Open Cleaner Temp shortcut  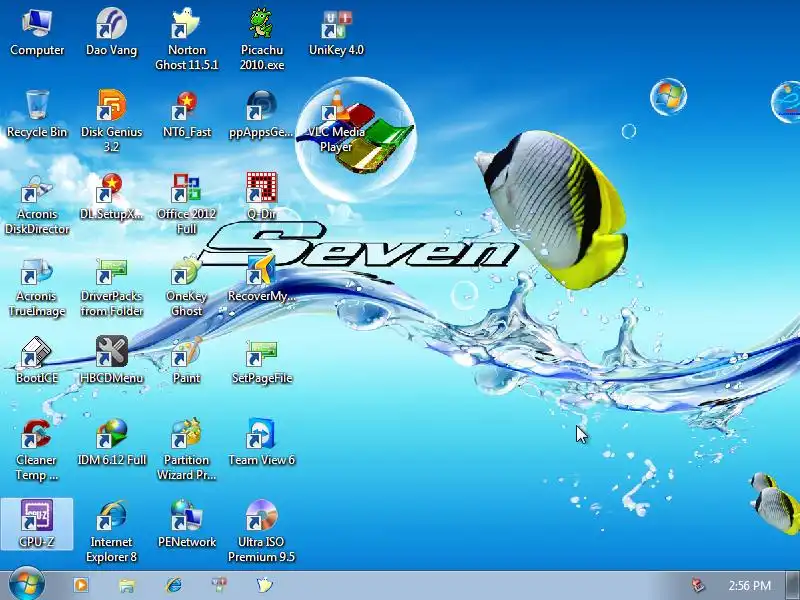click(x=37, y=450)
